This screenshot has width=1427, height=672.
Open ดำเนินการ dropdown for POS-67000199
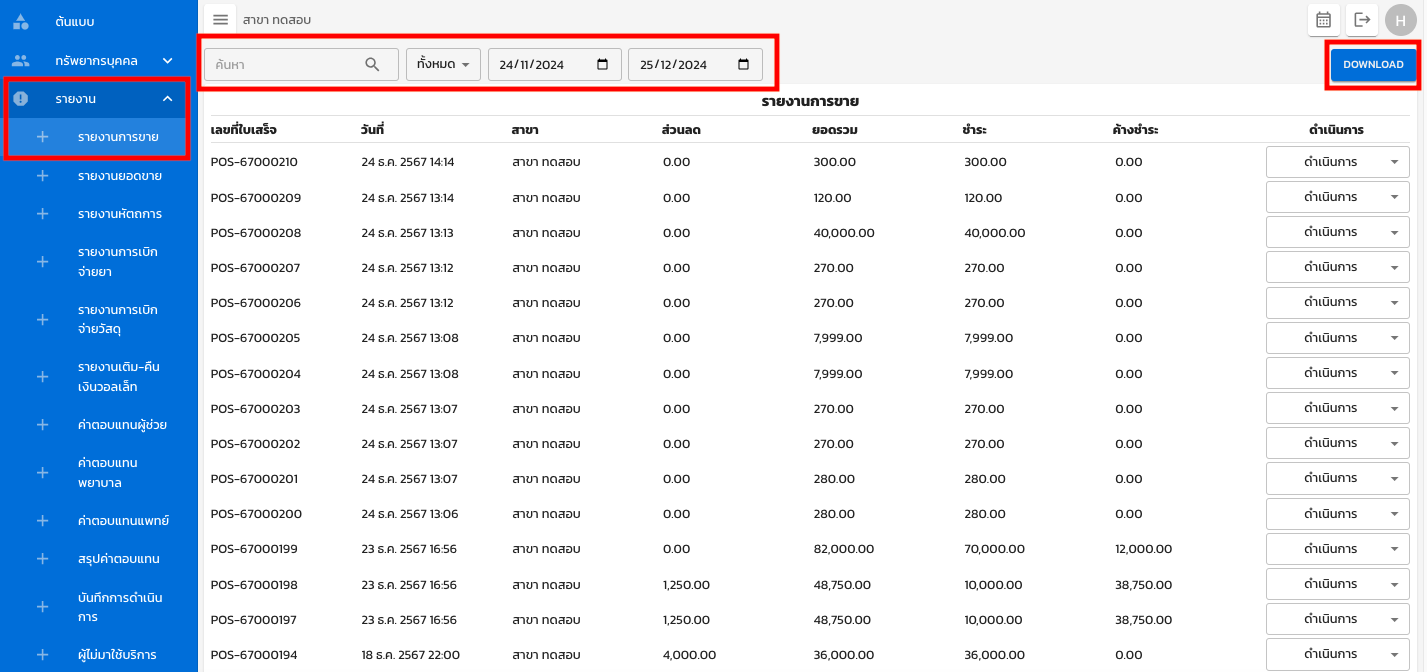[x=1338, y=549]
